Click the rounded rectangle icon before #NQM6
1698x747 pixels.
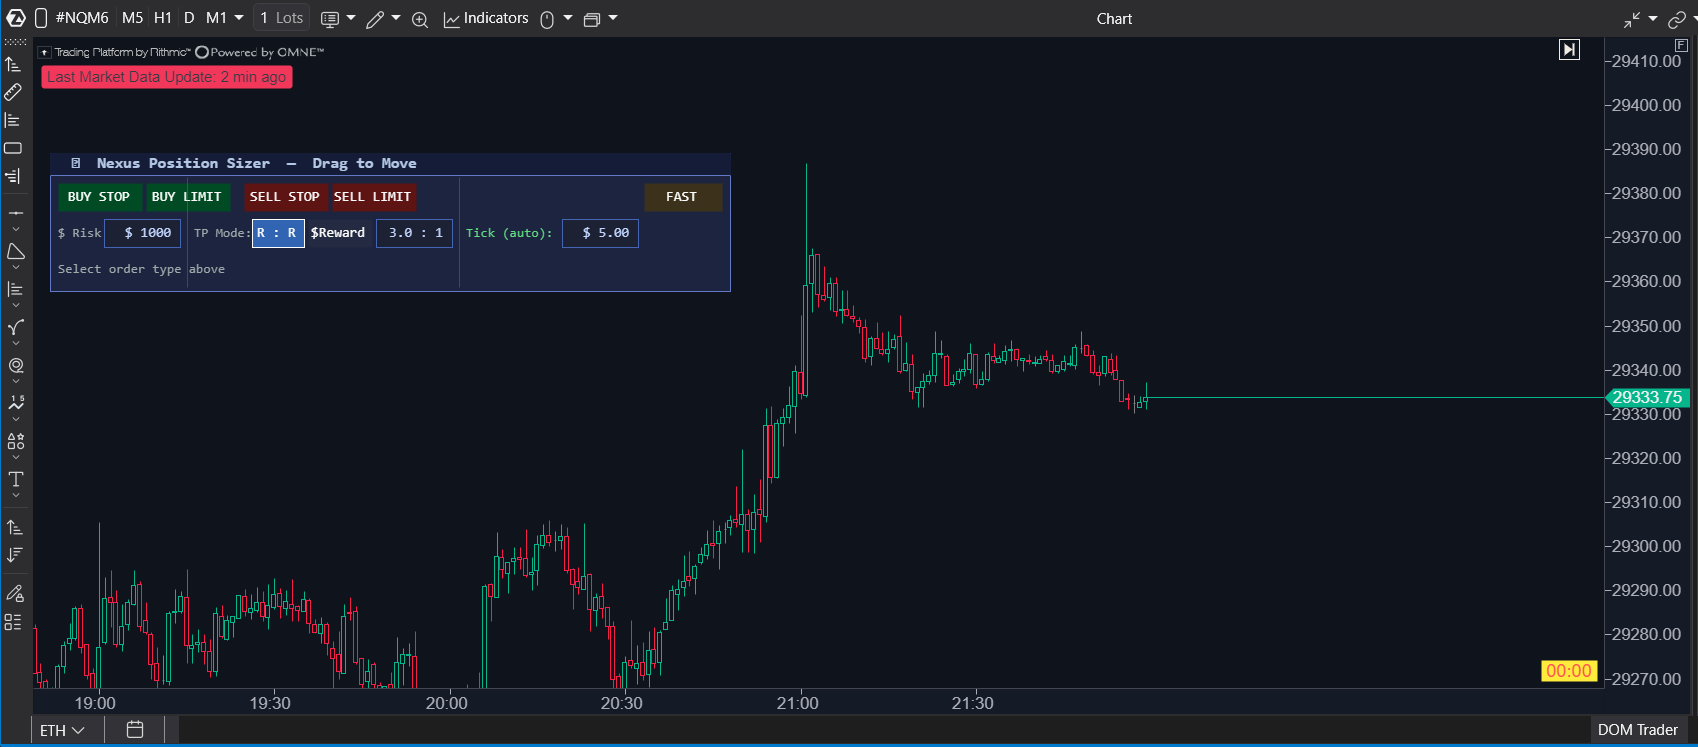(x=40, y=18)
